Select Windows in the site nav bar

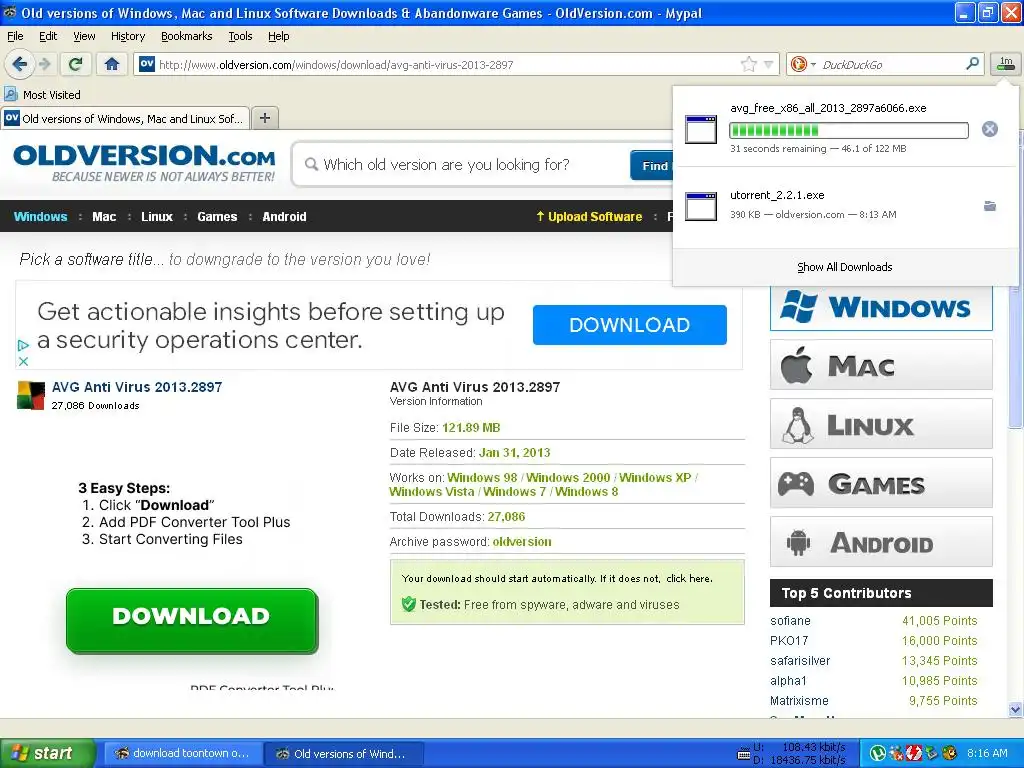(x=40, y=216)
